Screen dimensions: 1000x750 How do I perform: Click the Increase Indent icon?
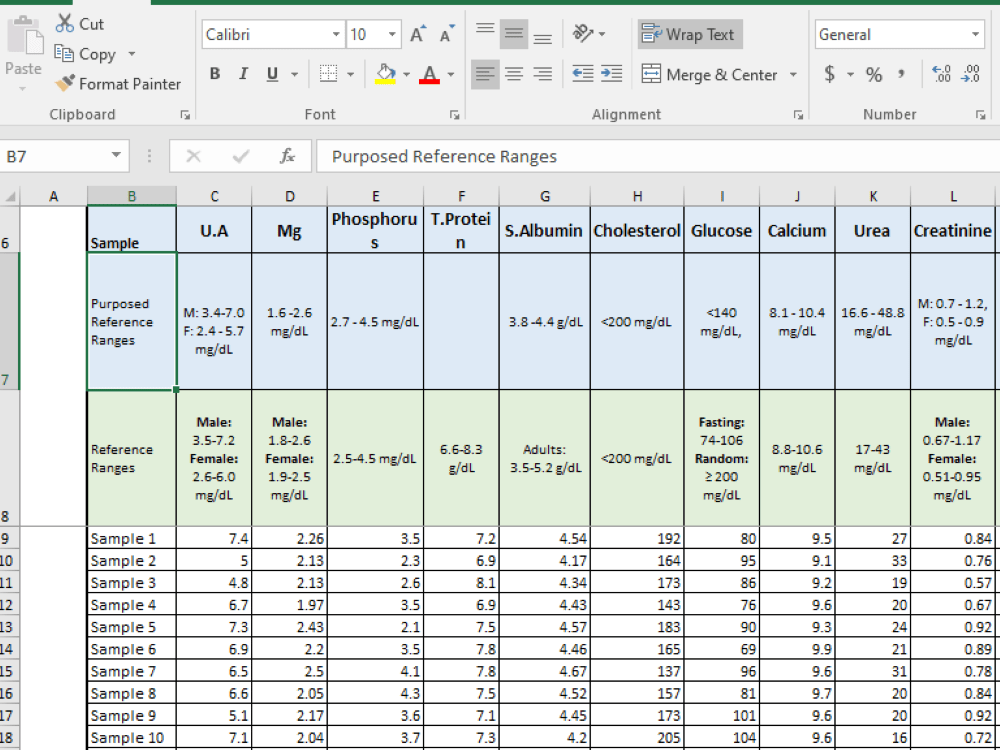[x=612, y=74]
